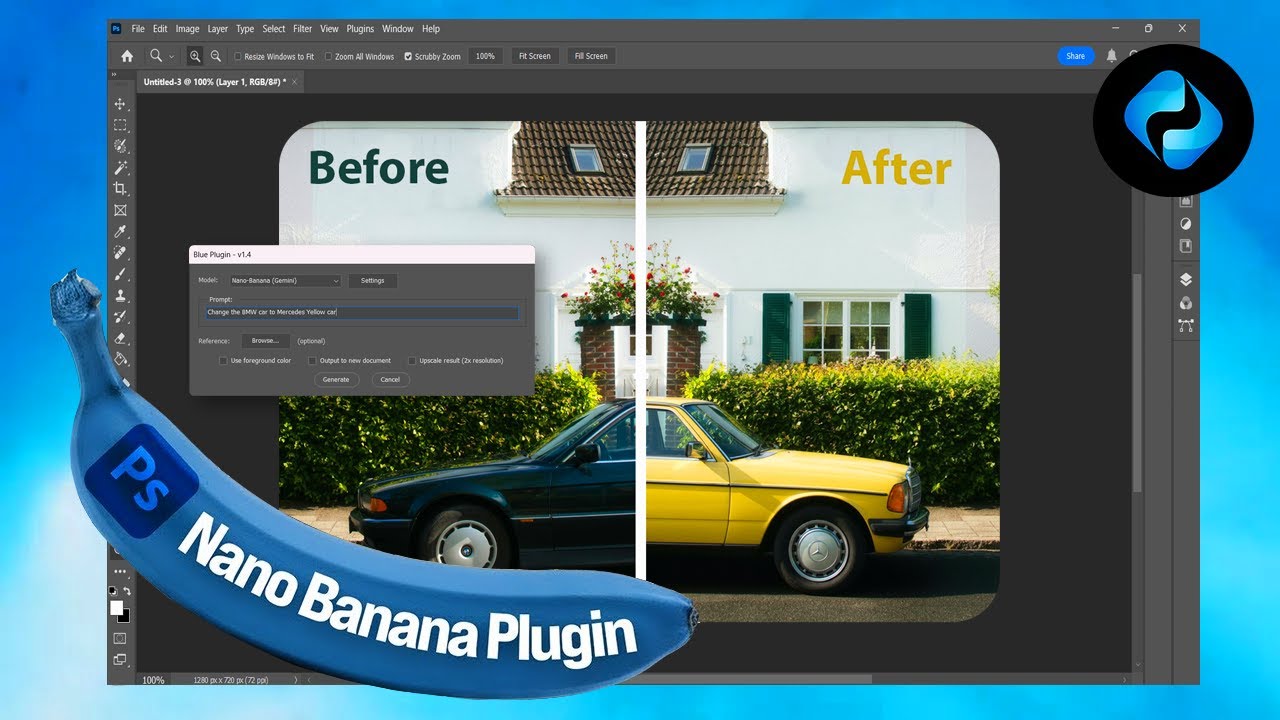The height and width of the screenshot is (720, 1280).
Task: Select the Move tool
Action: tap(120, 104)
